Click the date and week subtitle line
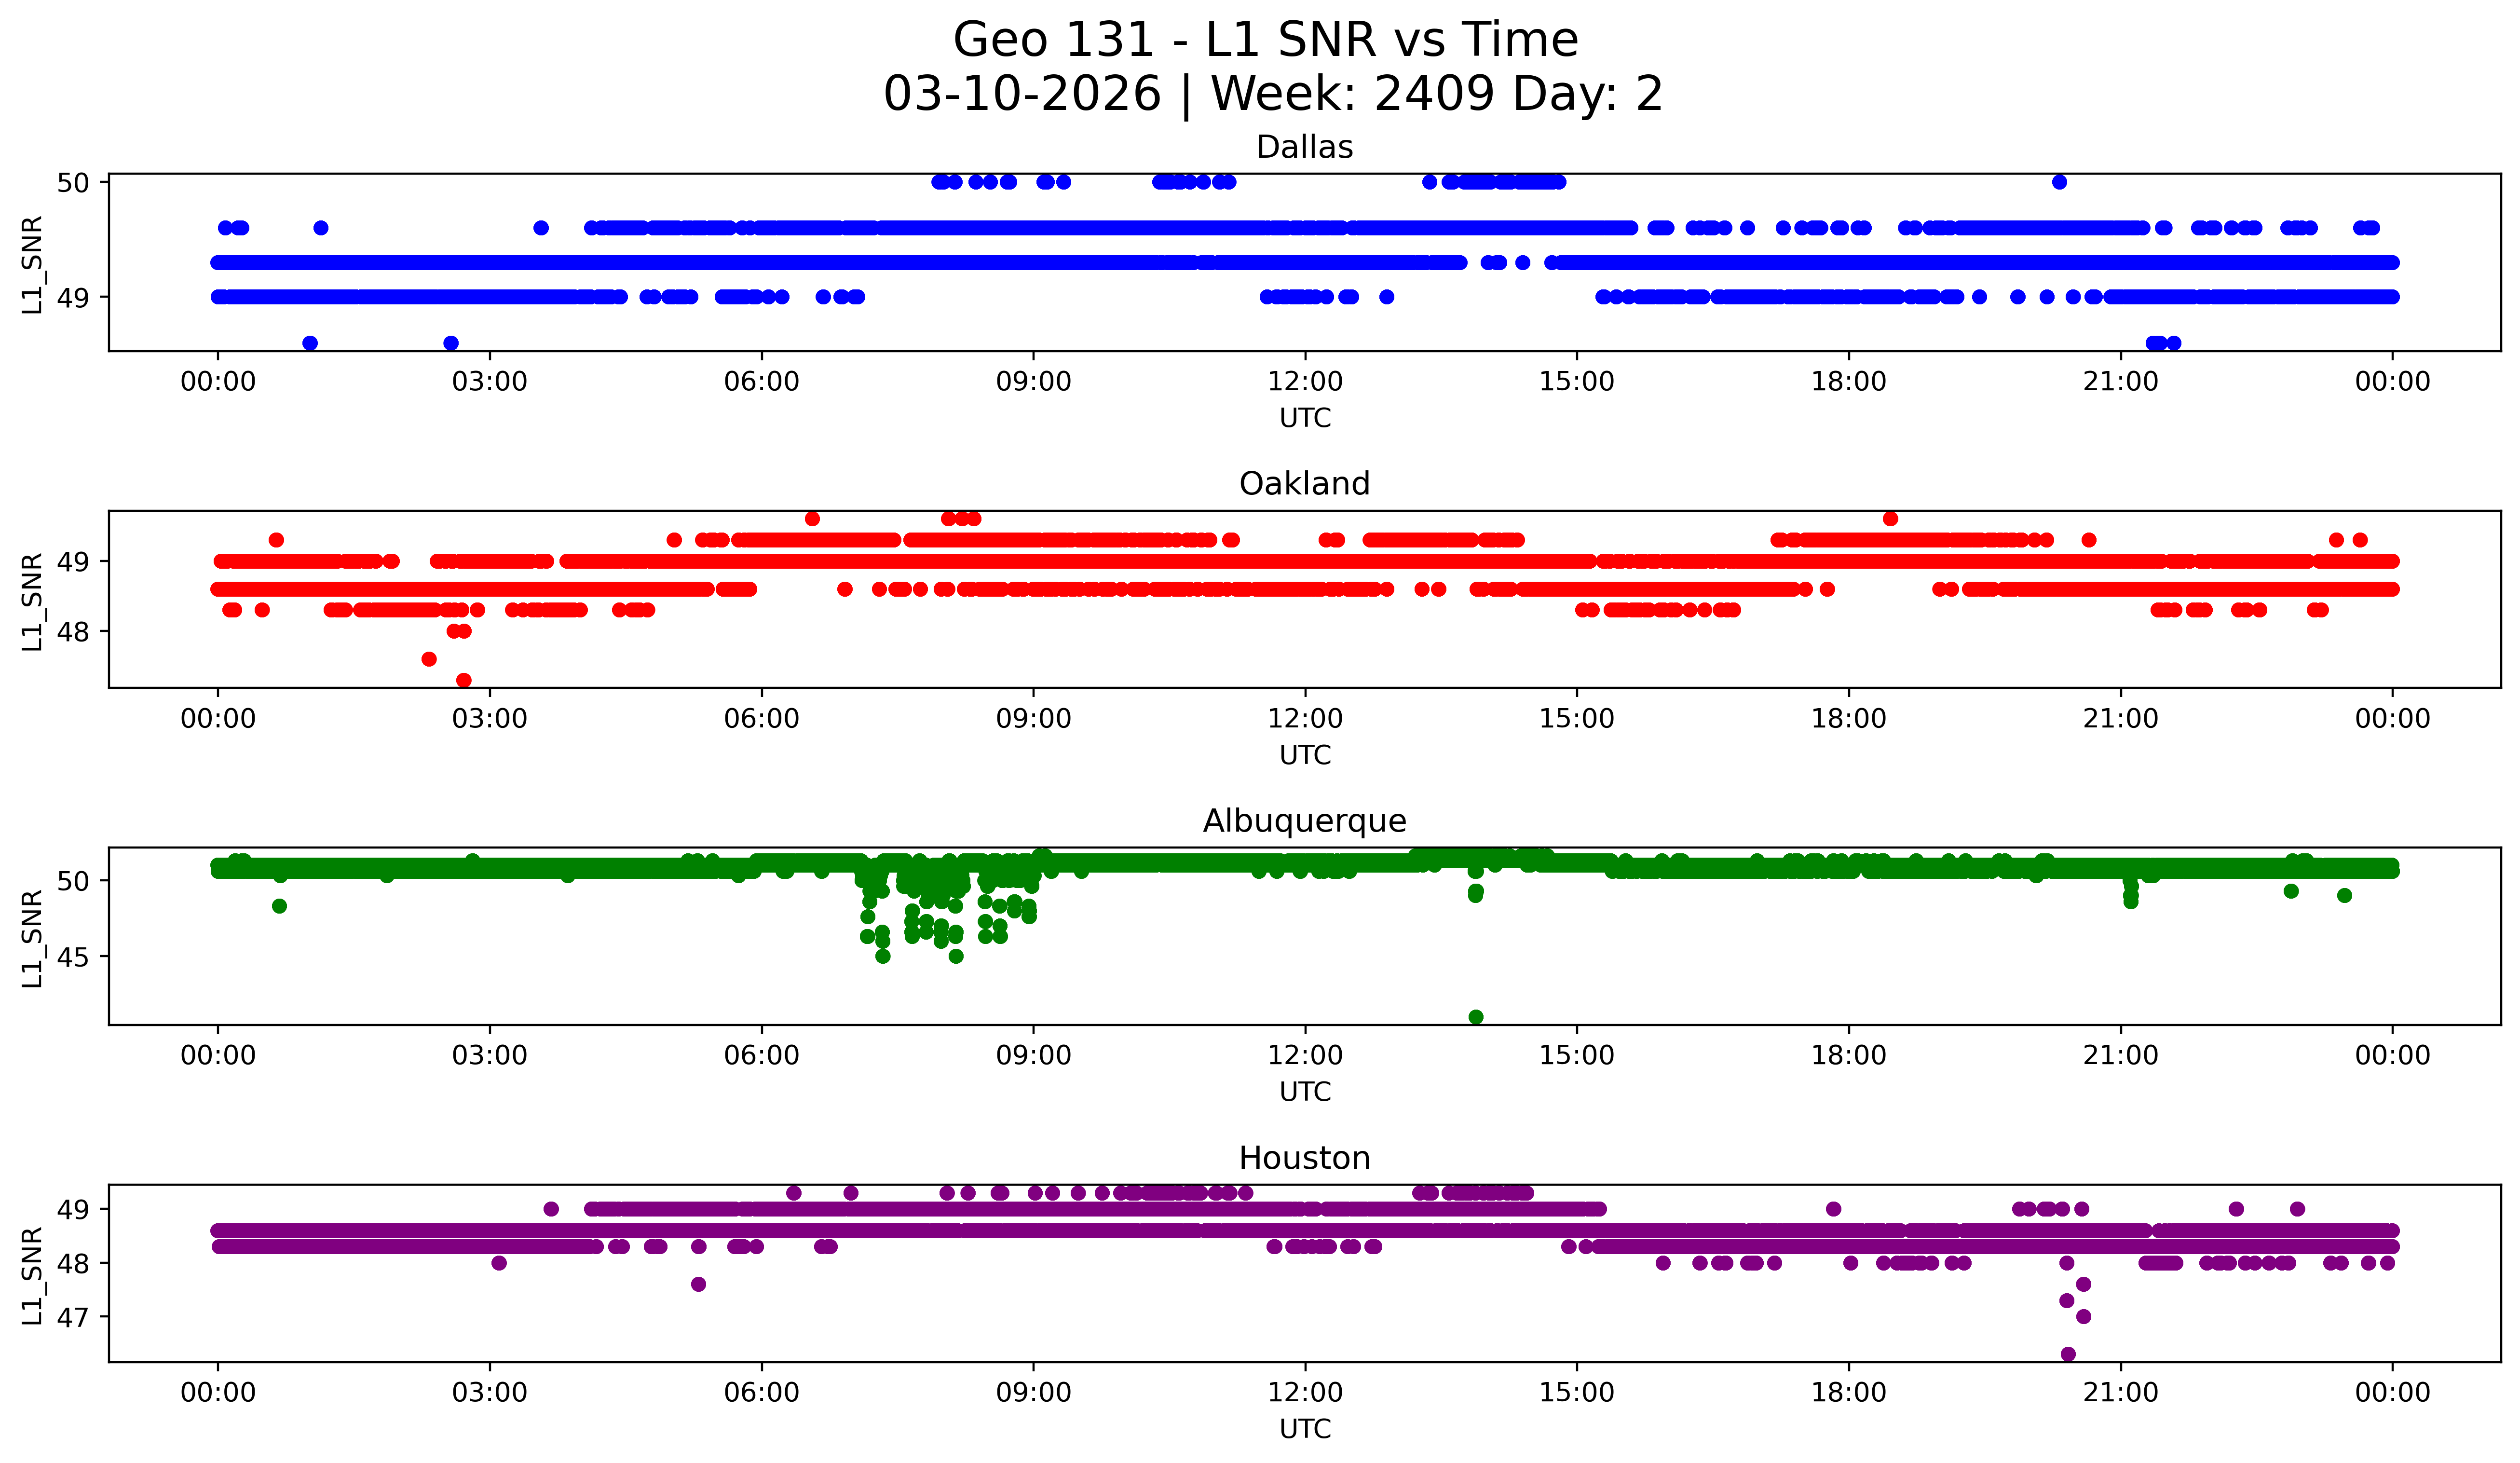This screenshot has height=1463, width=2520. point(1272,94)
